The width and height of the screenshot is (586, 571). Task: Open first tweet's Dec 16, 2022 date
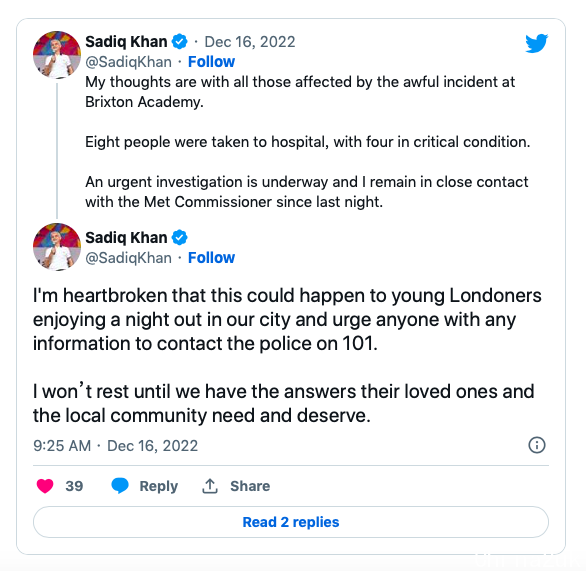coord(250,42)
